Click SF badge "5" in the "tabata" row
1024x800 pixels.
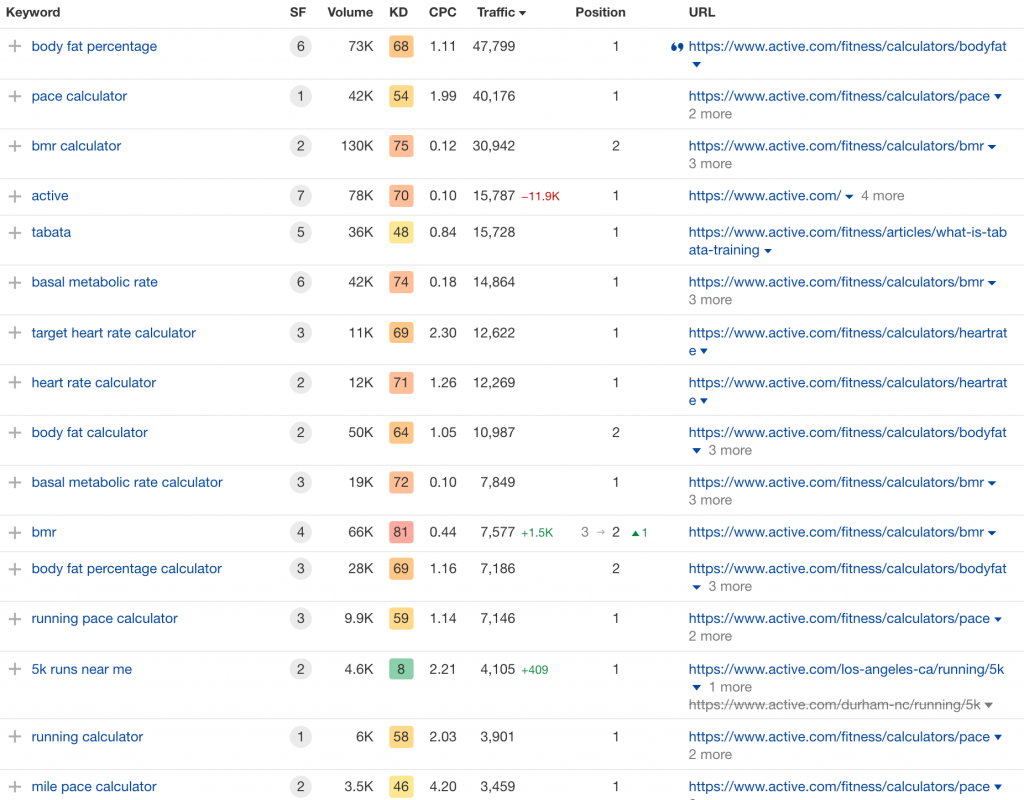300,232
